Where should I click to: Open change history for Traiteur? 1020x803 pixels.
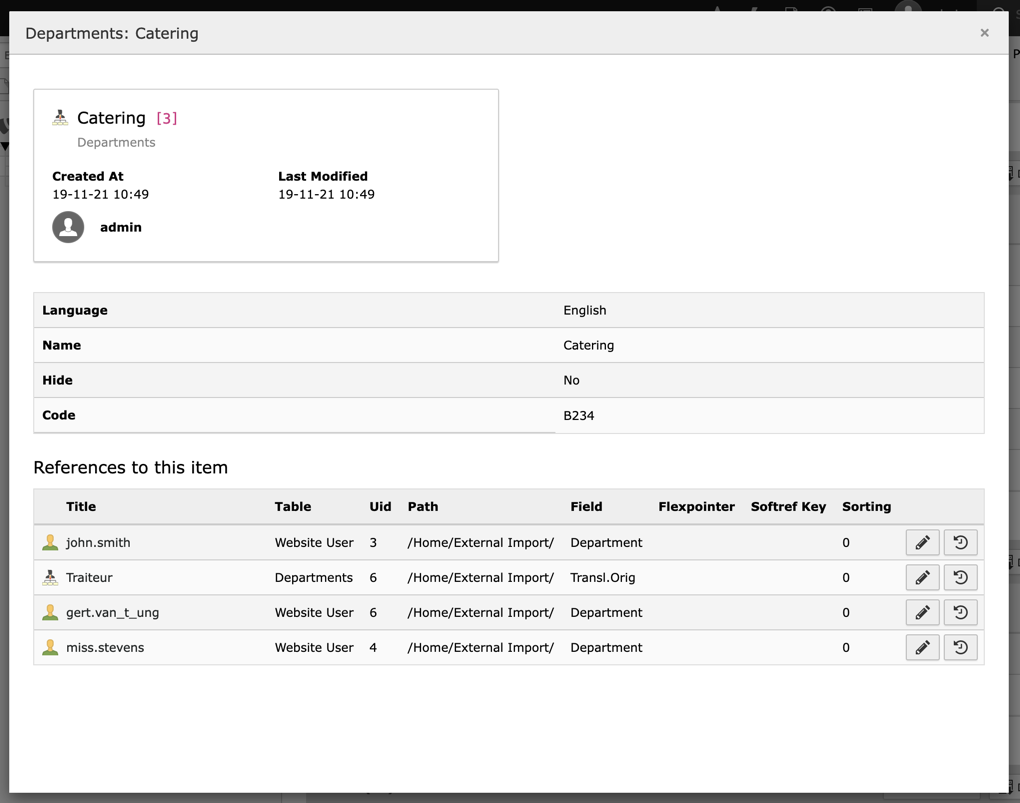point(960,577)
